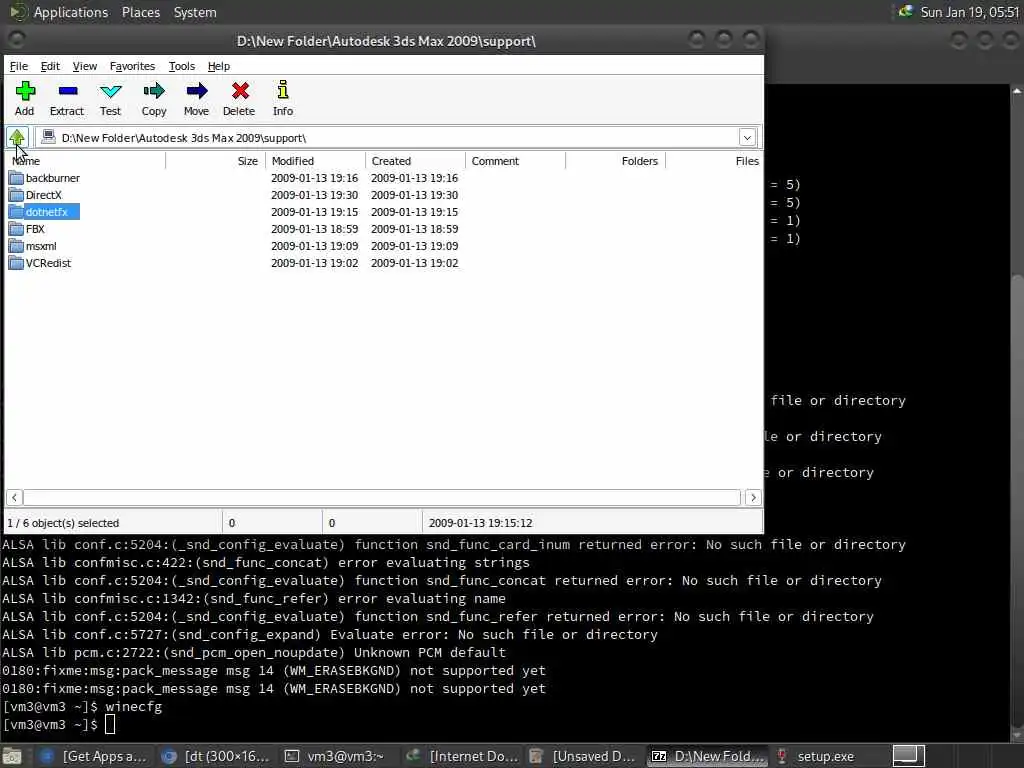Image resolution: width=1024 pixels, height=768 pixels.
Task: Switch to the D:\New Fold… 7-Zip taskbar item
Action: pos(707,756)
